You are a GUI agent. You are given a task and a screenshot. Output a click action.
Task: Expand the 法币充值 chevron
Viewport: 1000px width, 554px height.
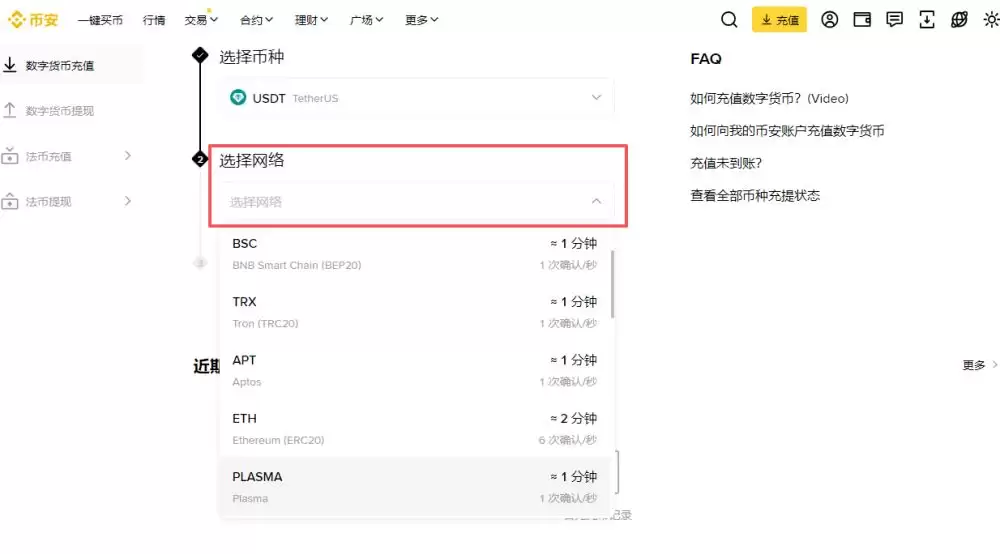click(128, 156)
